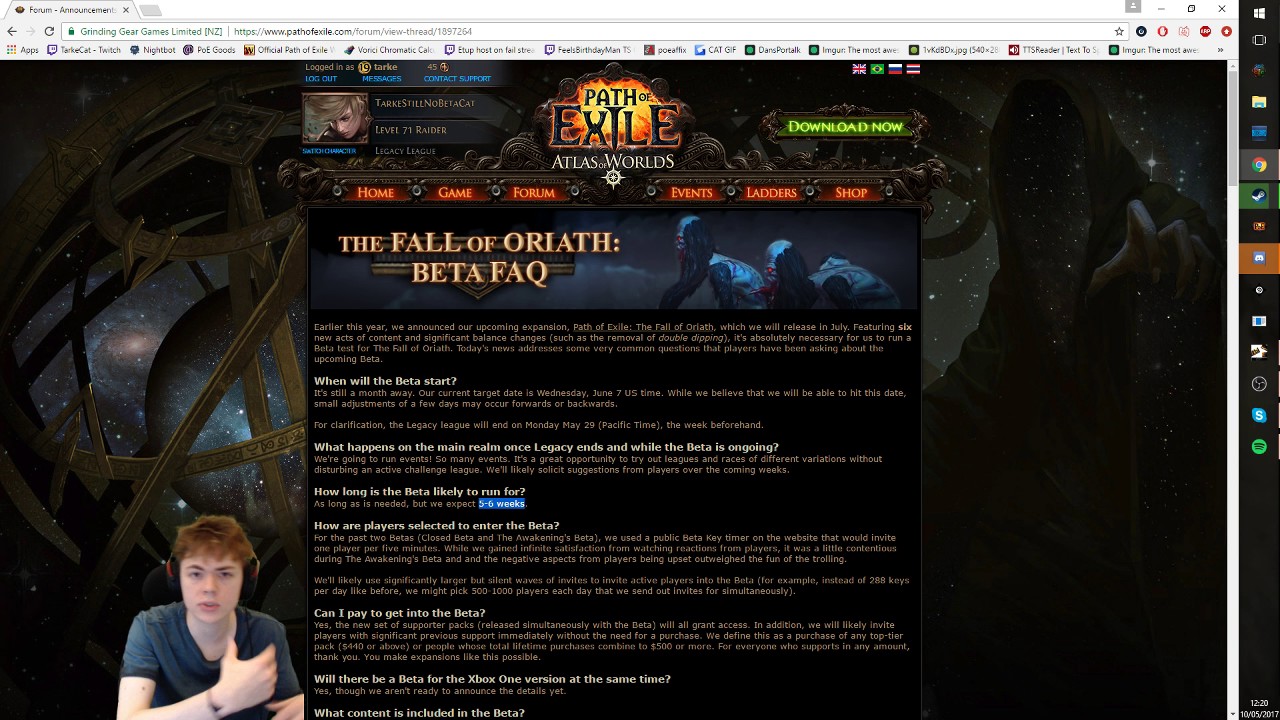
Task: Select the Thai flag language
Action: click(x=913, y=69)
